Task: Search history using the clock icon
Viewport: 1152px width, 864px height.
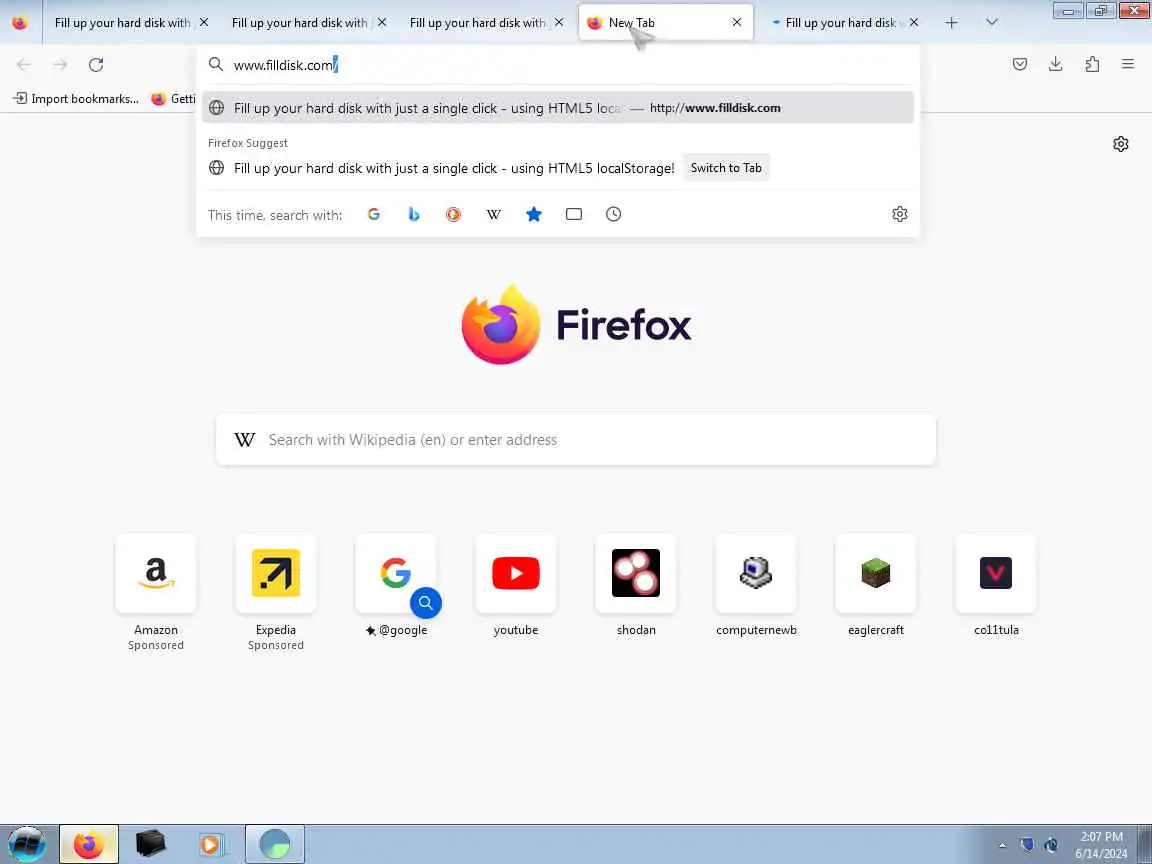Action: point(613,214)
